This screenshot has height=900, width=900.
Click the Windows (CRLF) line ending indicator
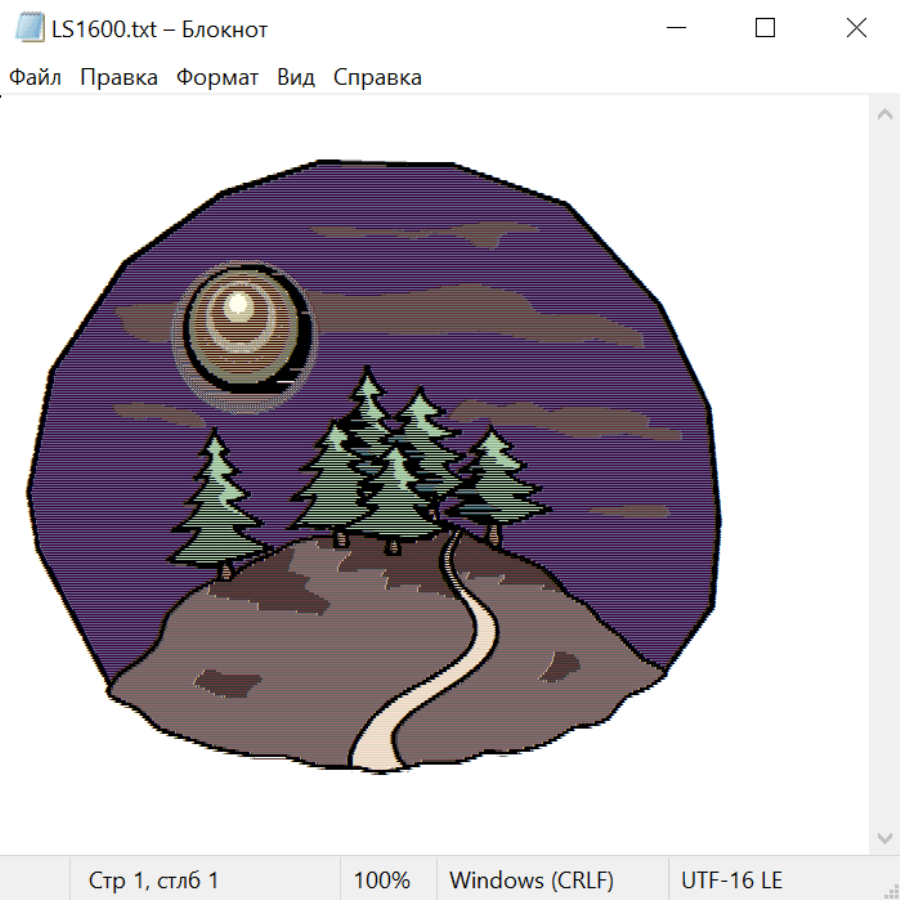click(x=531, y=881)
